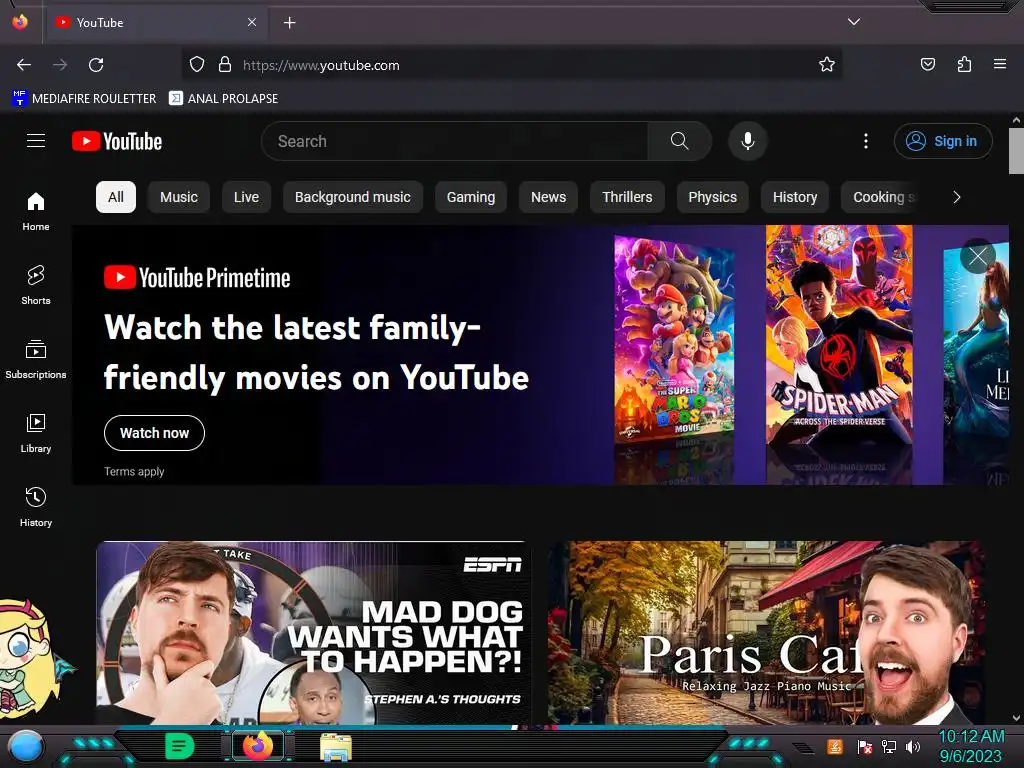The height and width of the screenshot is (768, 1024).
Task: Focus the YouTube search field
Action: (x=454, y=141)
